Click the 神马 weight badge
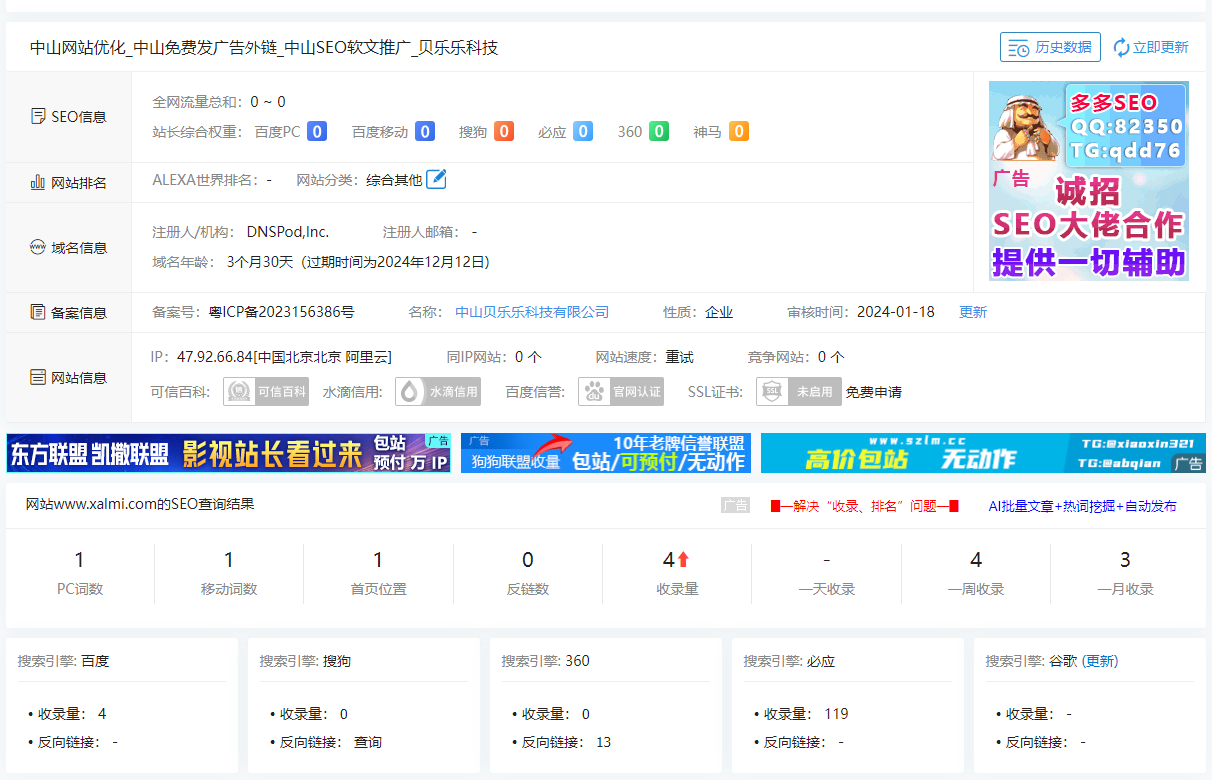1212x780 pixels. coord(739,131)
